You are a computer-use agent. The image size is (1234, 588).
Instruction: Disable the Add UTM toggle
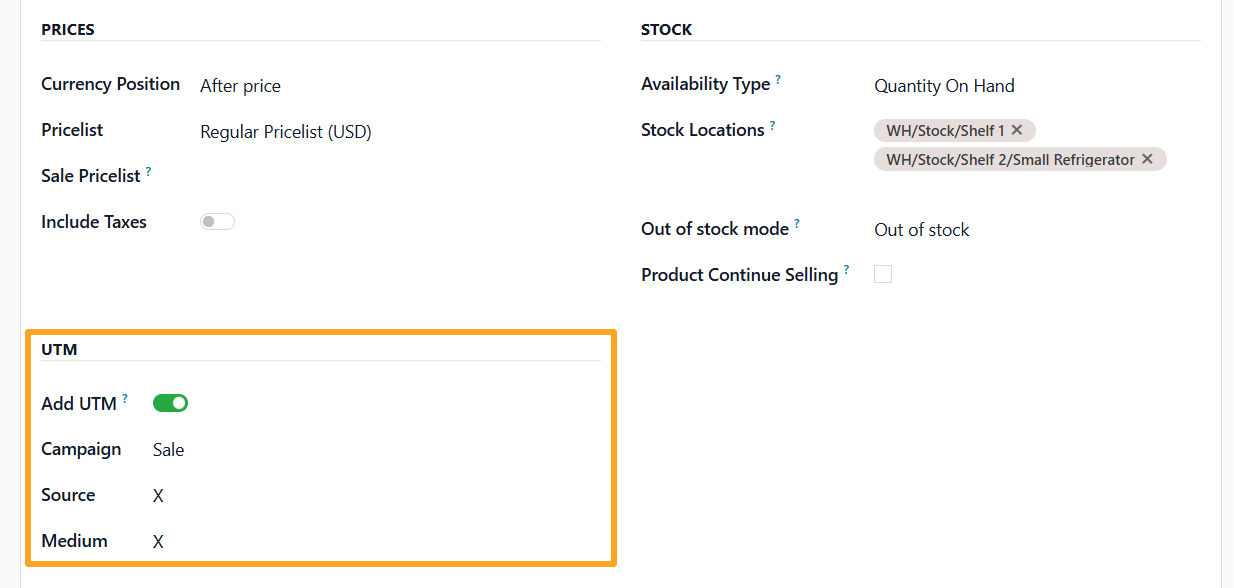click(x=170, y=403)
